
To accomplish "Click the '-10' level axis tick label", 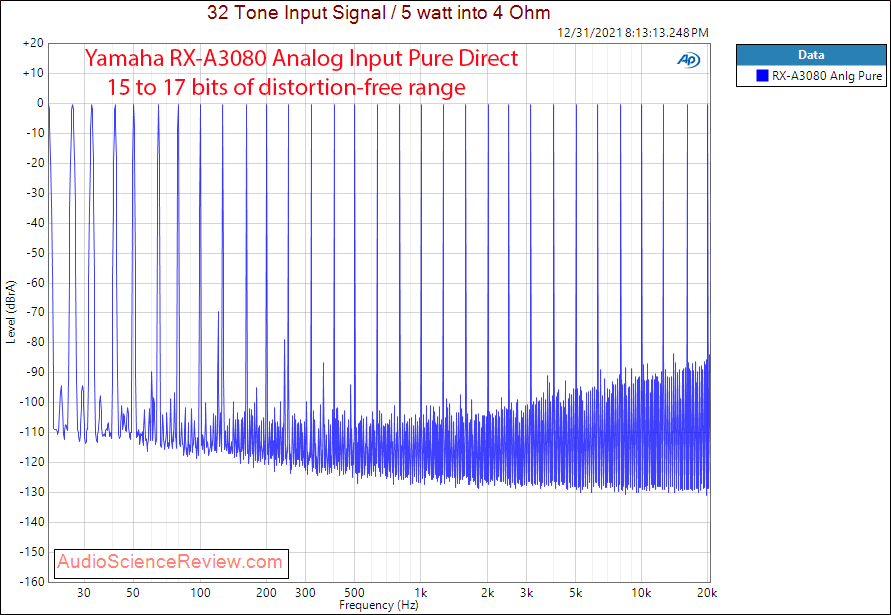I will [x=35, y=133].
